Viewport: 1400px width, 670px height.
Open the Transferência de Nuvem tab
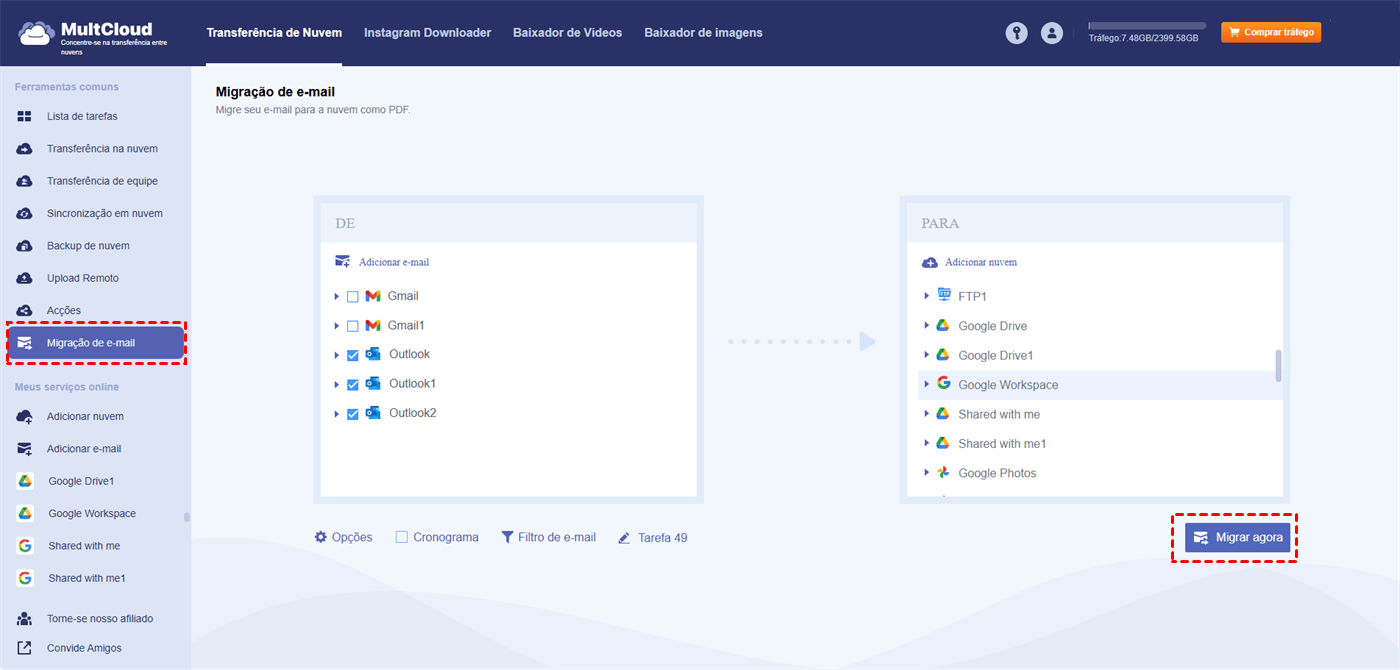click(274, 33)
